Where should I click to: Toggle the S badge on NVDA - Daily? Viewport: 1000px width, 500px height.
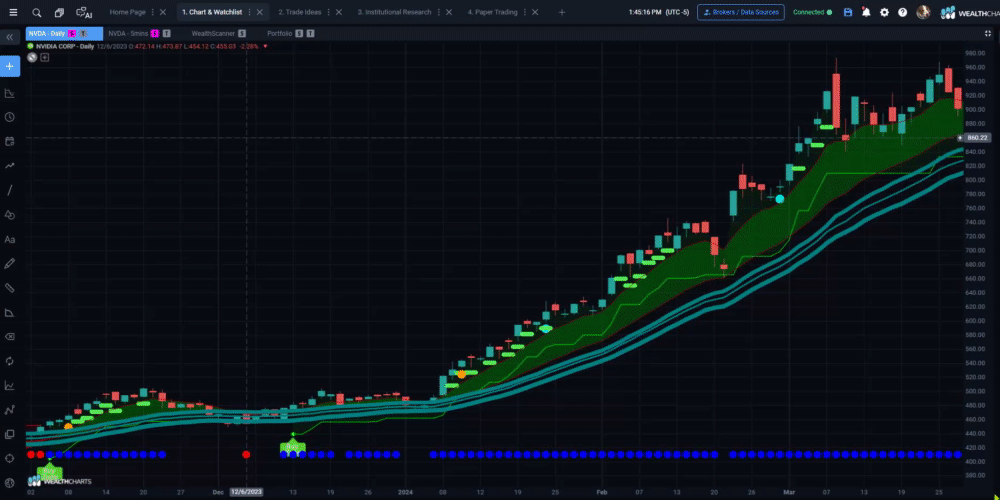point(71,33)
